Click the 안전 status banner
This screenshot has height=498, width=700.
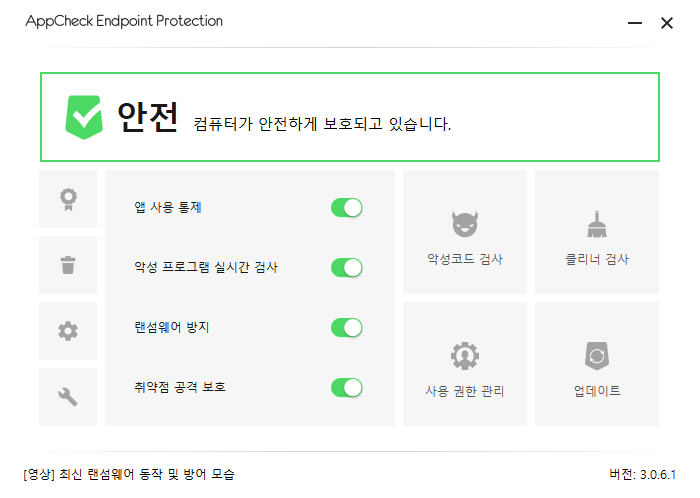[x=350, y=117]
